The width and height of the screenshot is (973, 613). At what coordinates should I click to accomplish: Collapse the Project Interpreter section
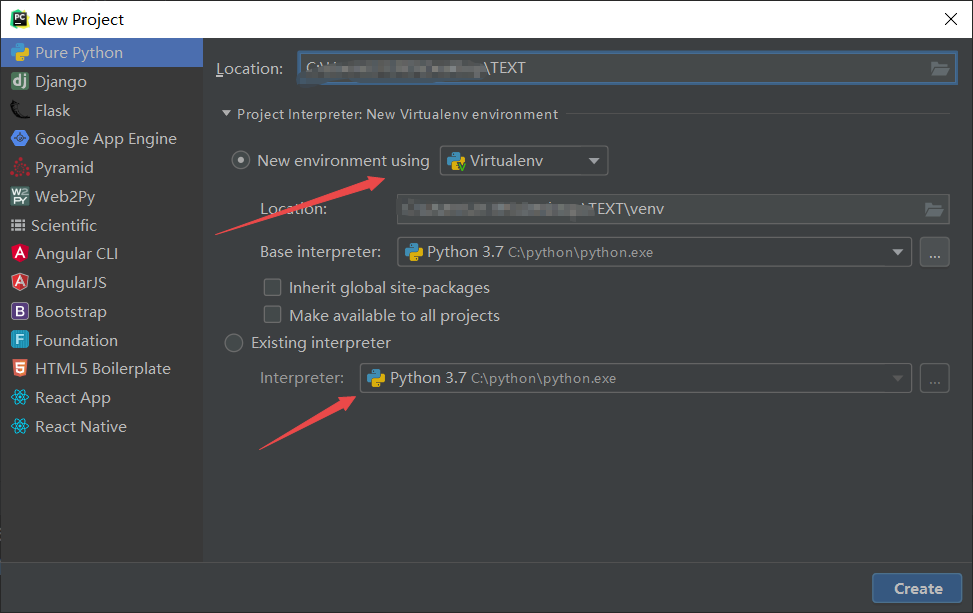(226, 114)
